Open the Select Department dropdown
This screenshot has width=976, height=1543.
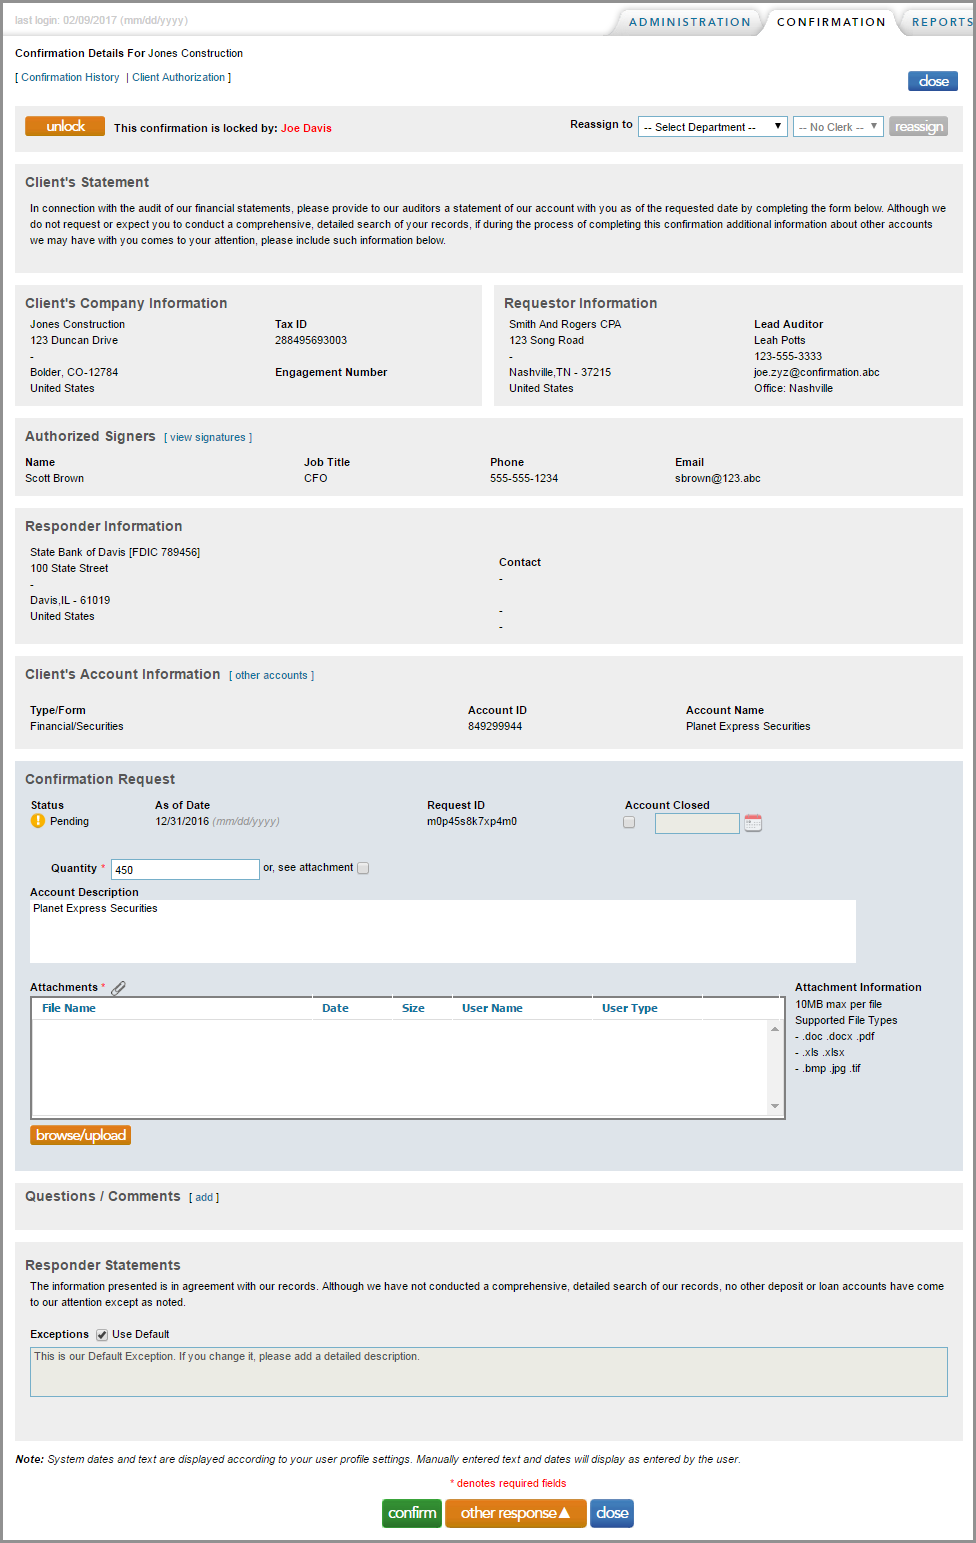pos(713,127)
